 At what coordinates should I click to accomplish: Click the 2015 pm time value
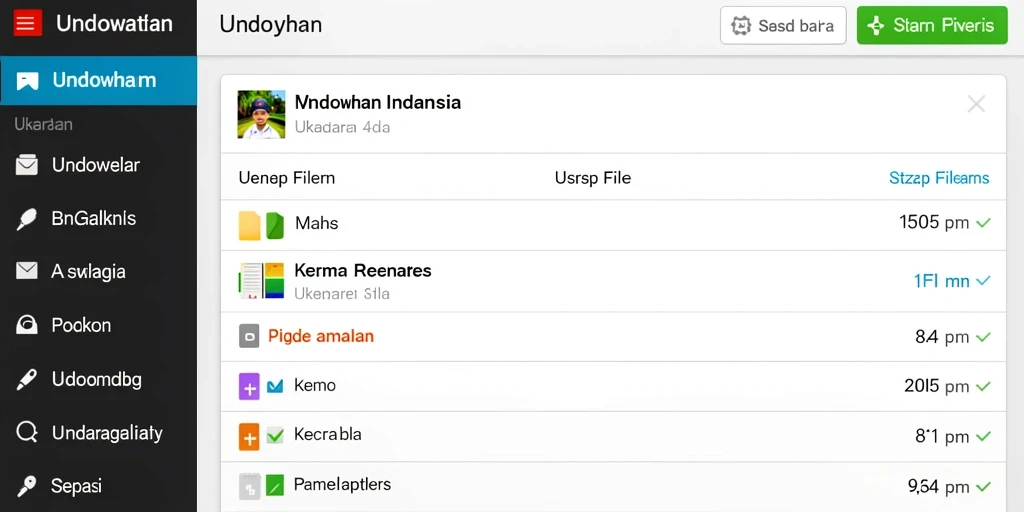click(x=936, y=386)
